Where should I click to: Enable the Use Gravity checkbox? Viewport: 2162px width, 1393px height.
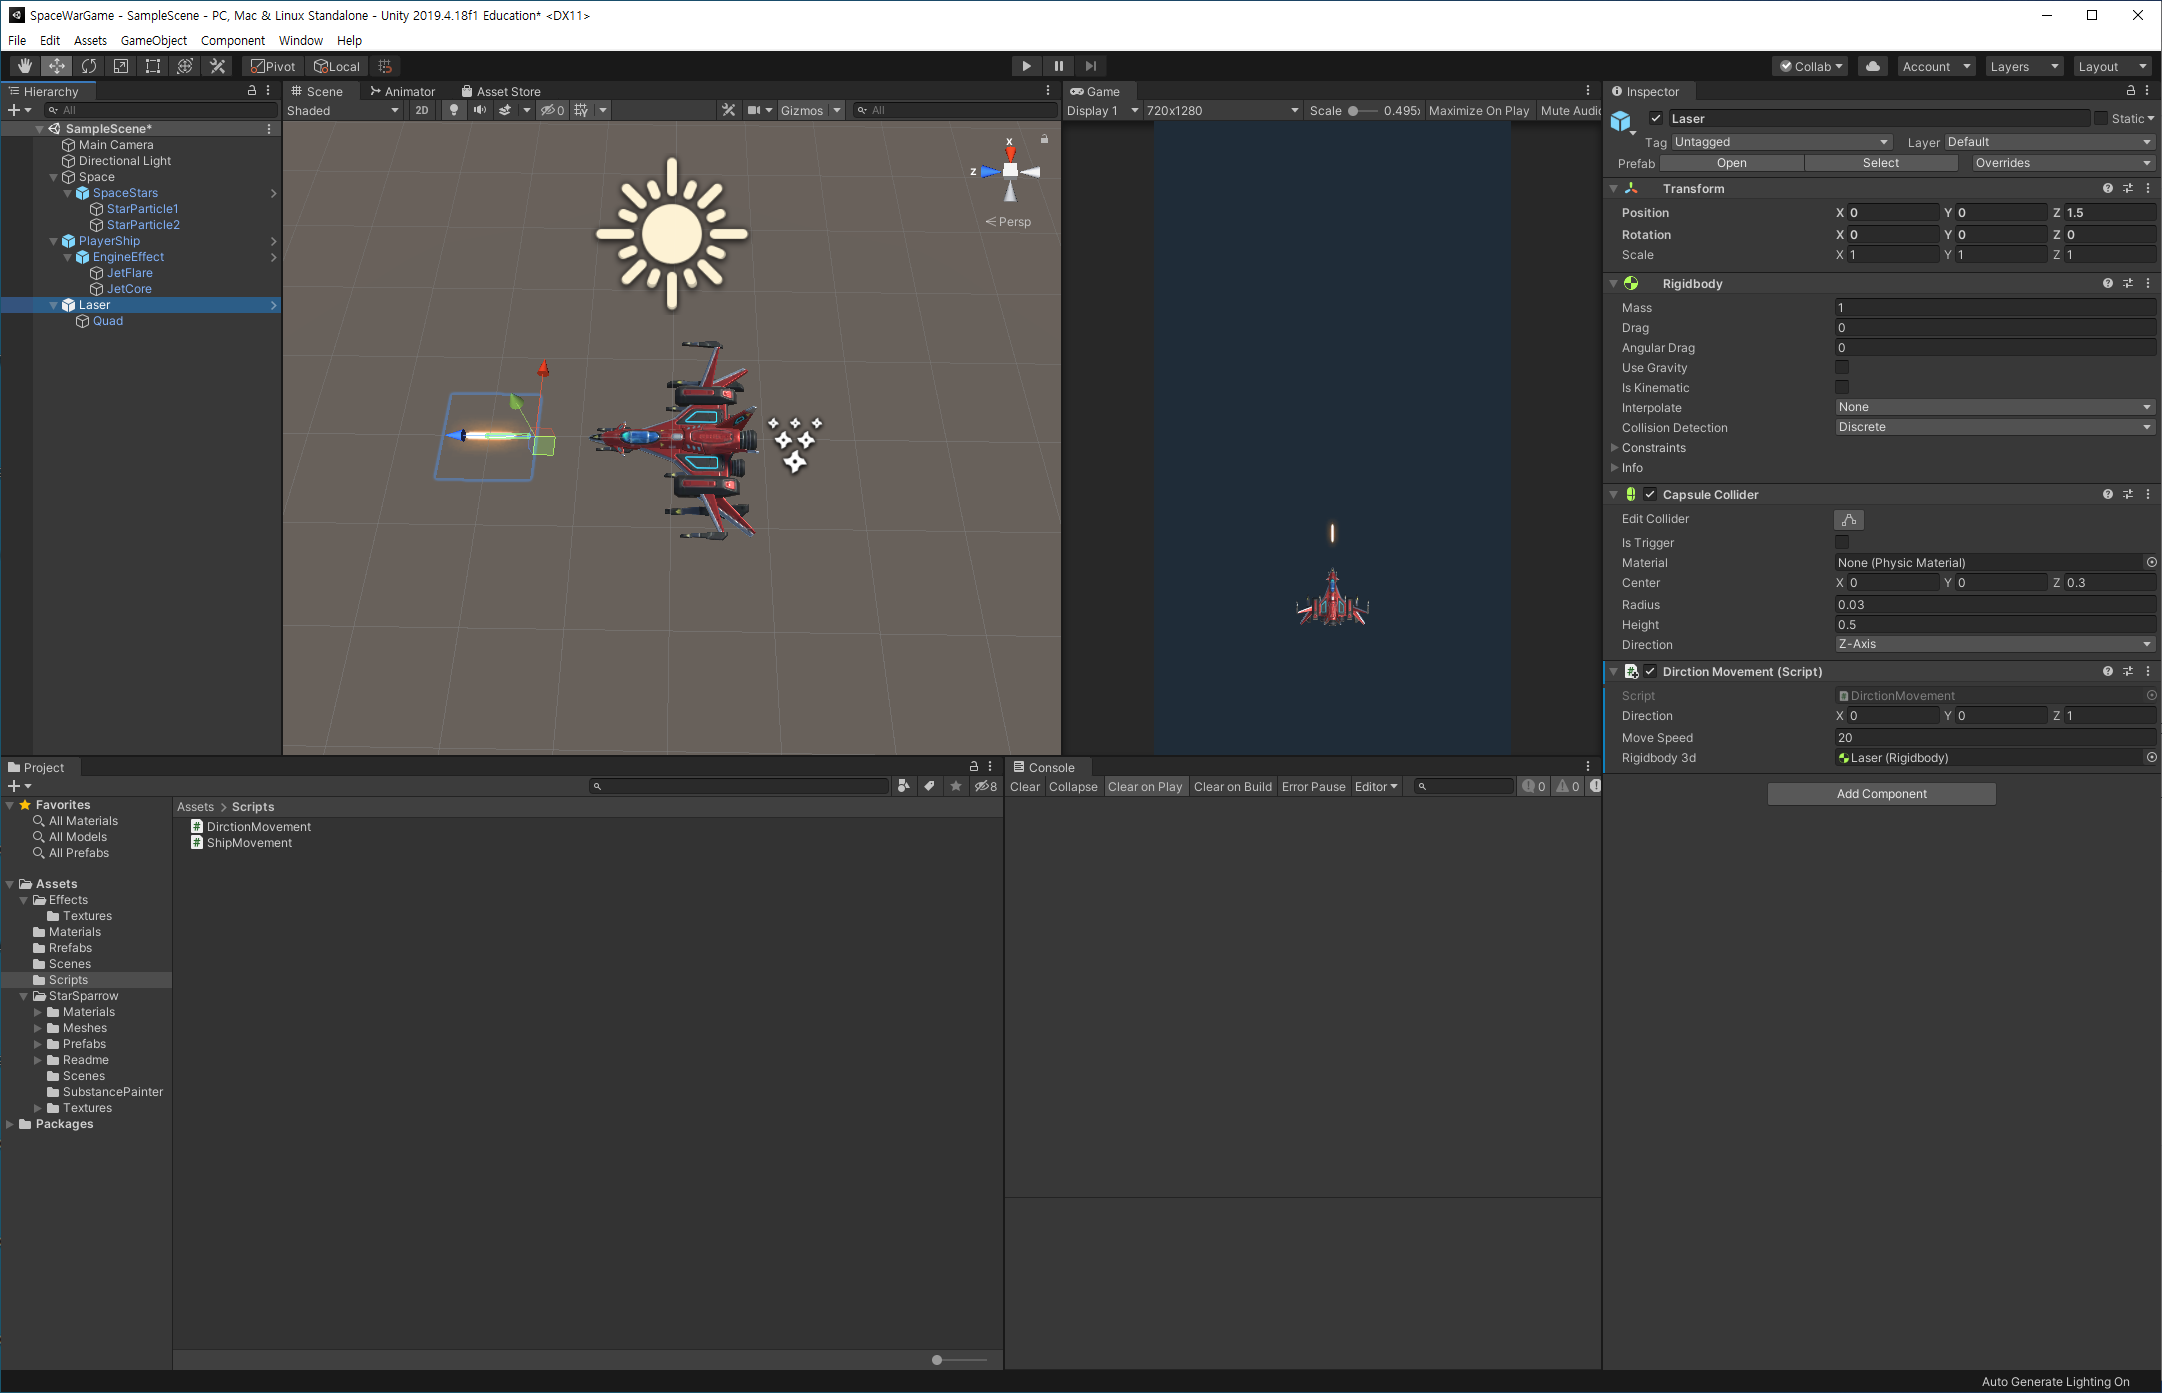[1841, 368]
